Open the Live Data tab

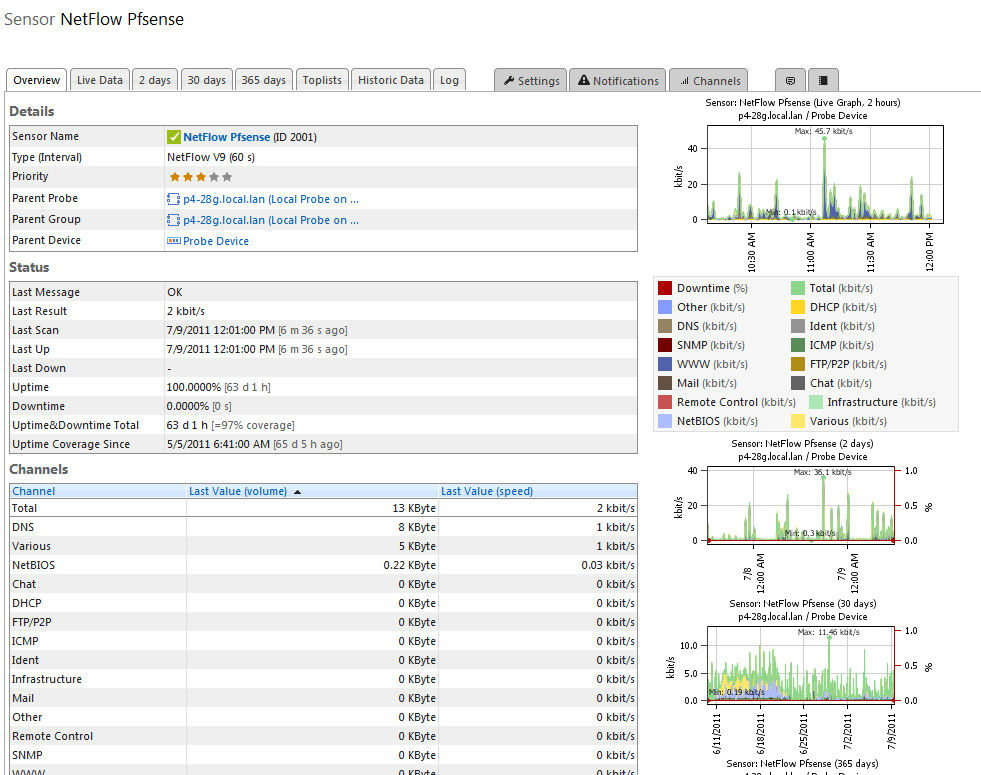100,80
